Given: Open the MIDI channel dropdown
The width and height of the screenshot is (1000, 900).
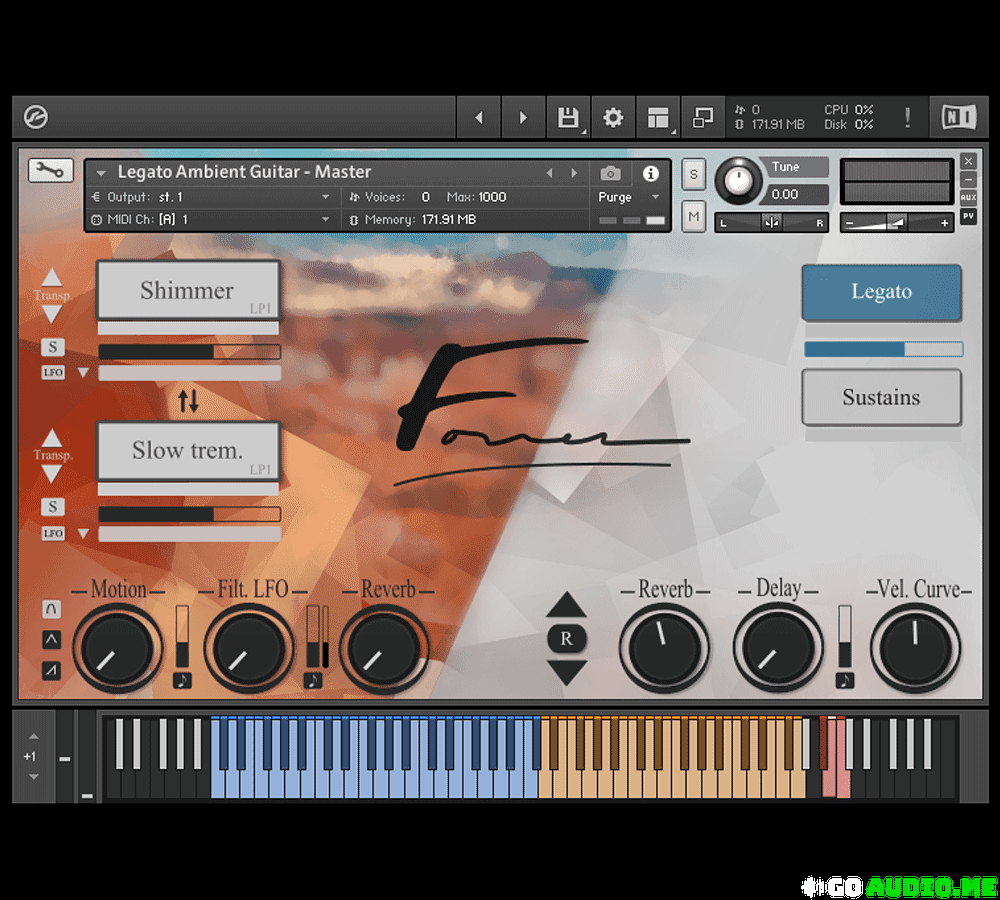Looking at the screenshot, I should click(325, 219).
